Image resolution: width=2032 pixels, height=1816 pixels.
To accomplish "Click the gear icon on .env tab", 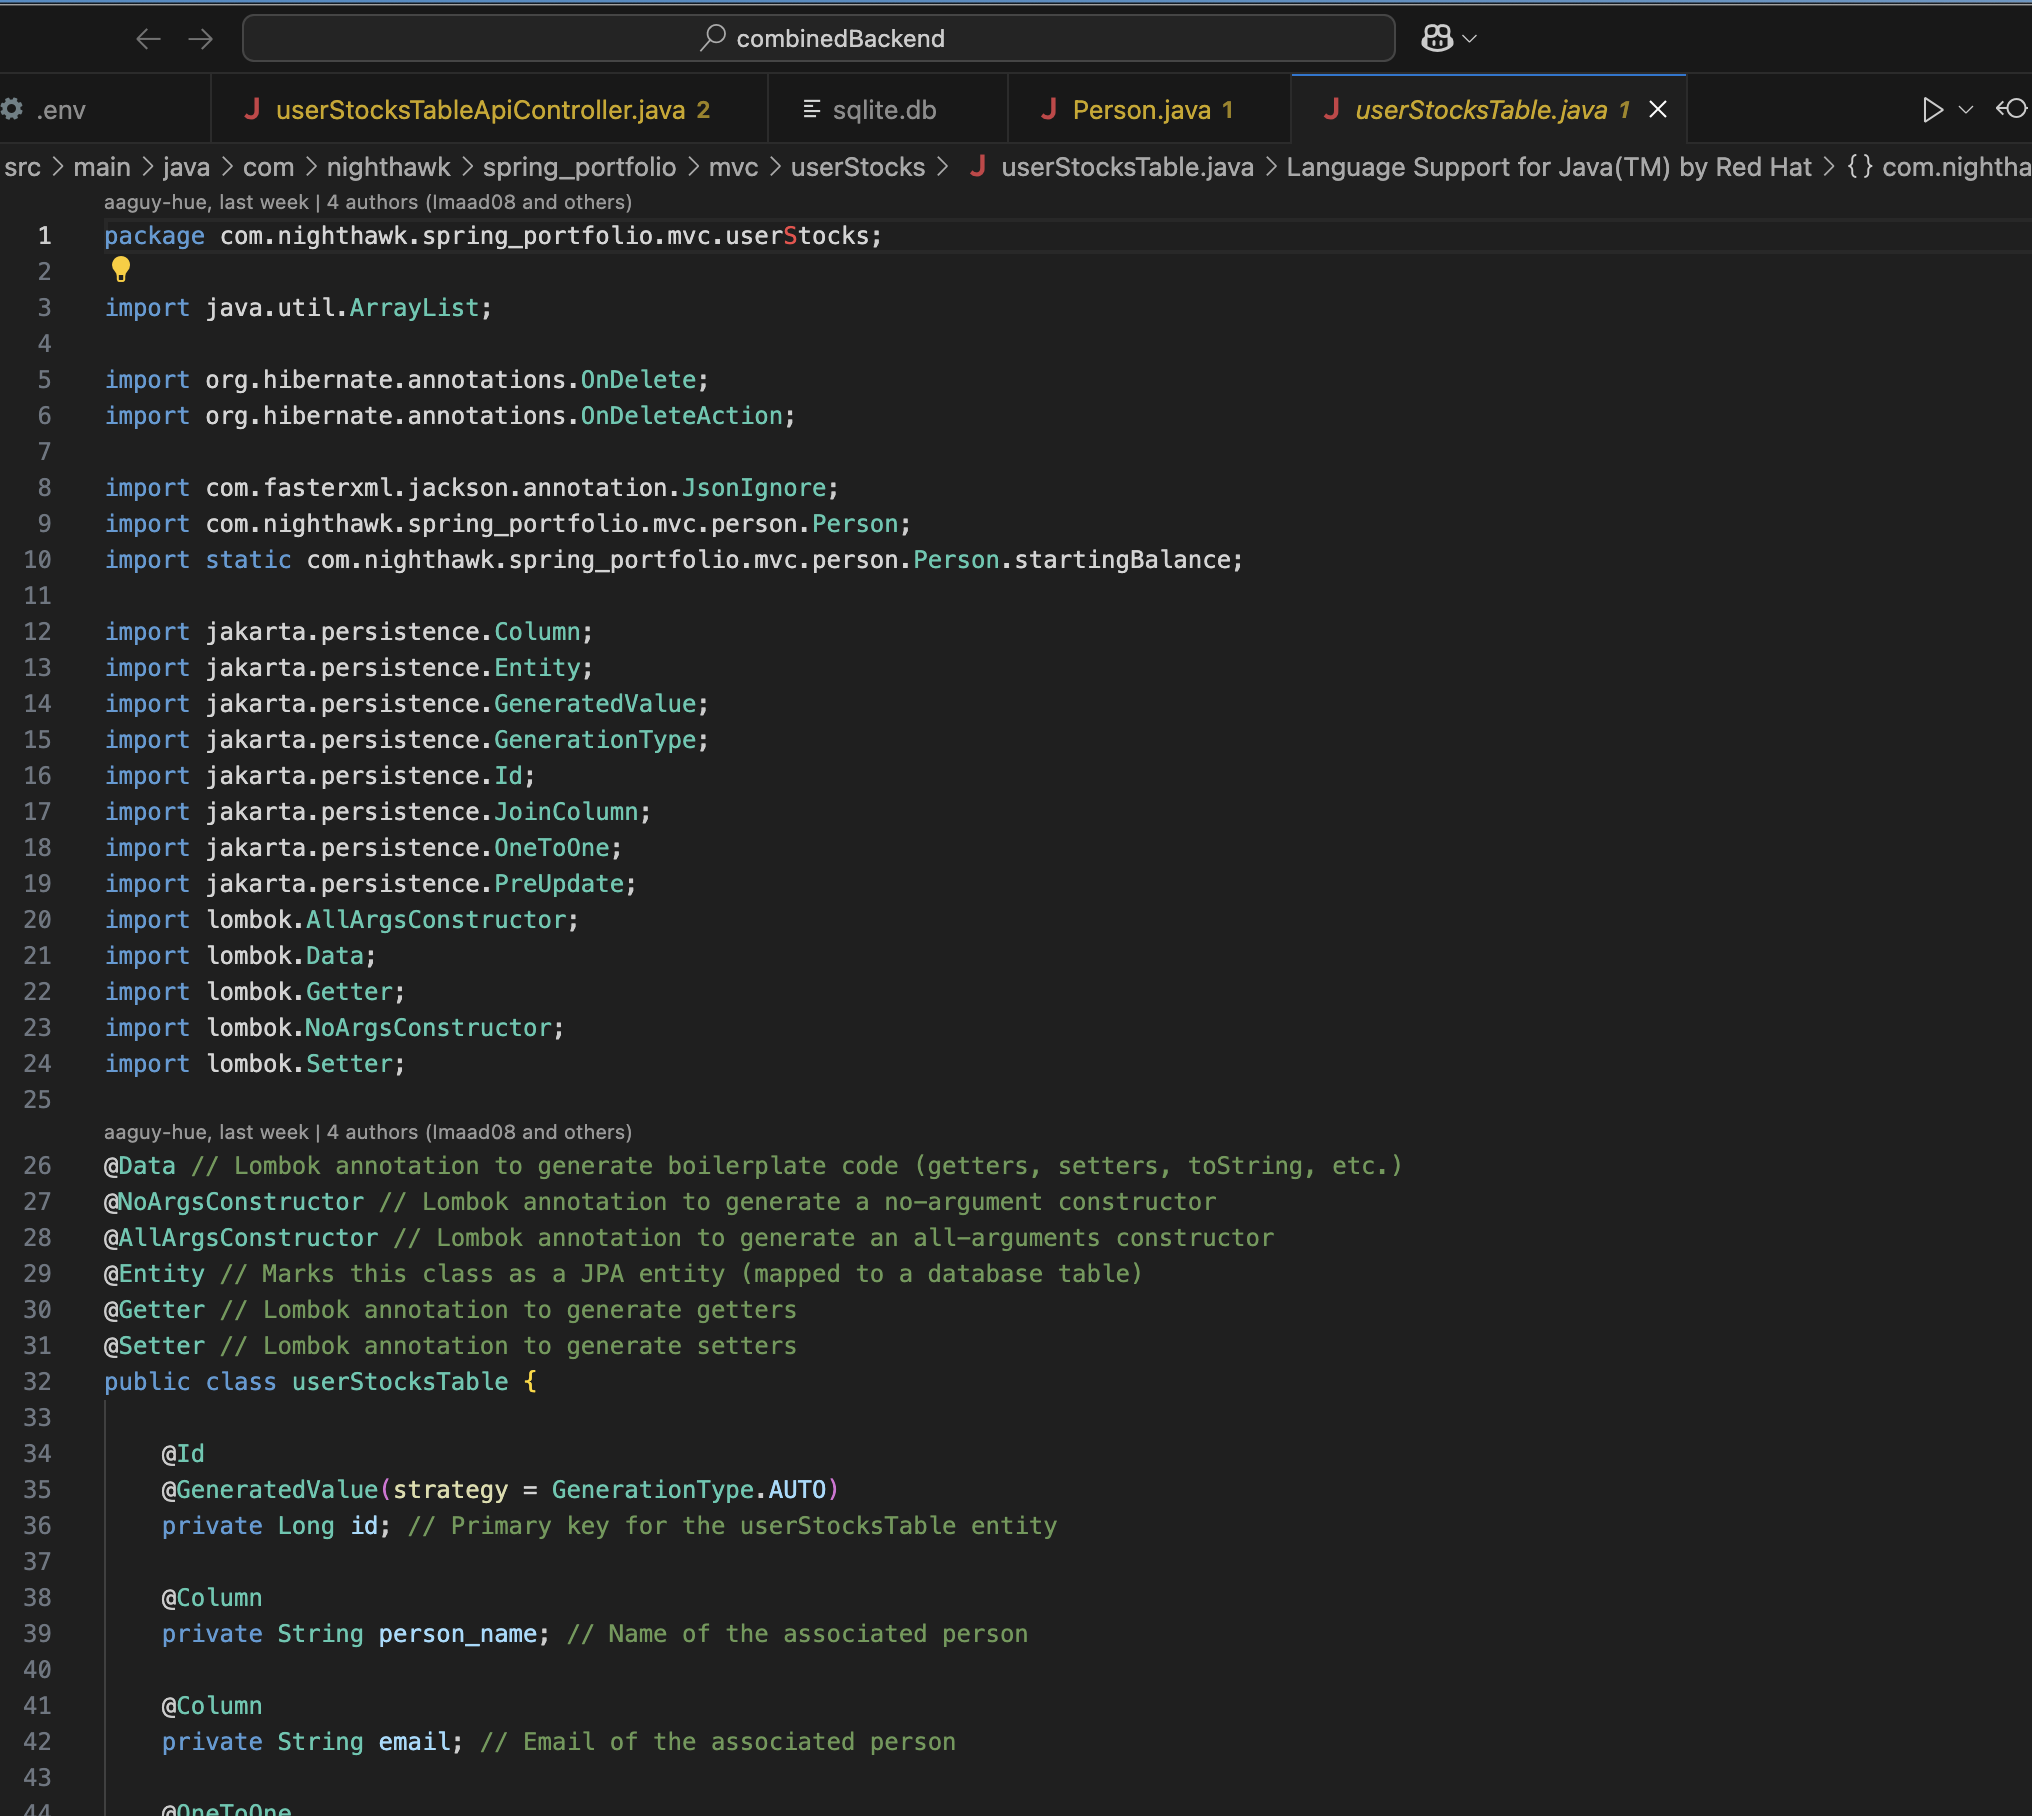I will tap(13, 110).
